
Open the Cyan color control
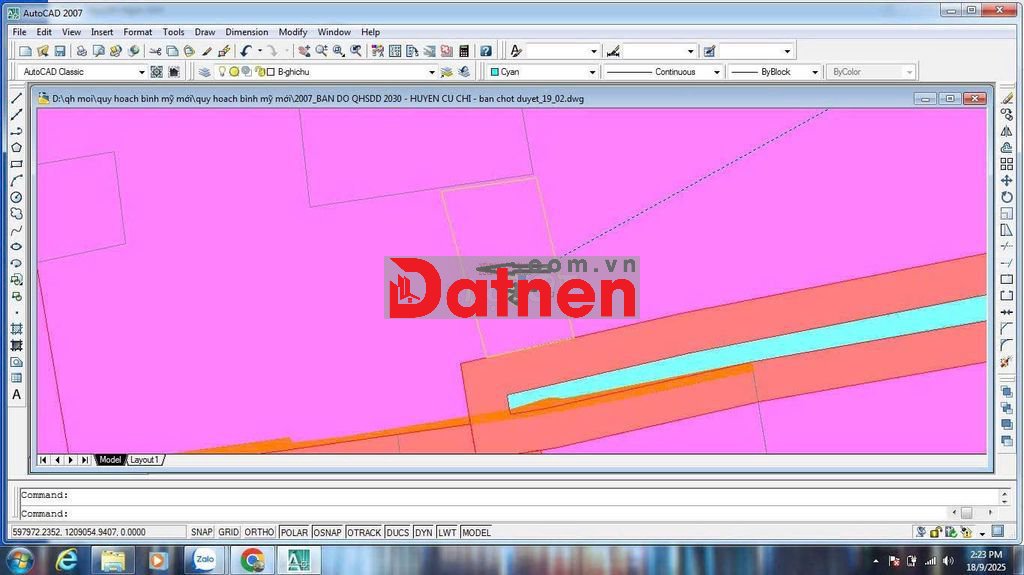[x=542, y=72]
